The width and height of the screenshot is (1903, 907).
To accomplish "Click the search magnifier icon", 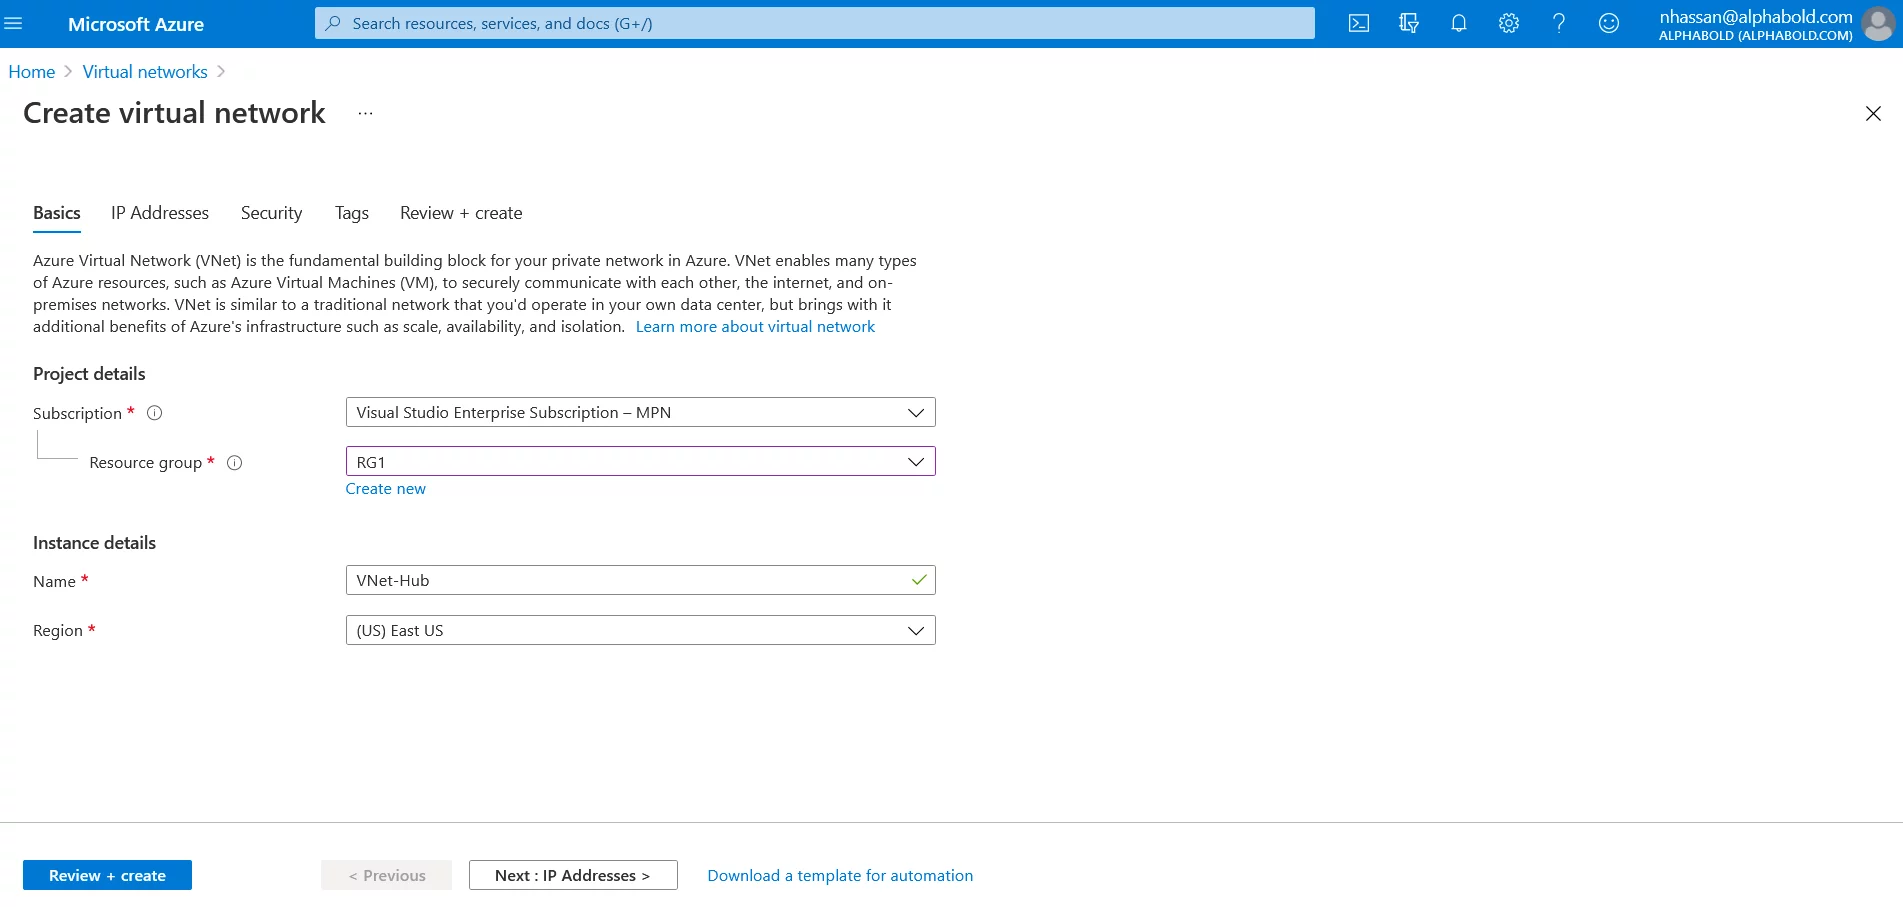I will coord(333,23).
